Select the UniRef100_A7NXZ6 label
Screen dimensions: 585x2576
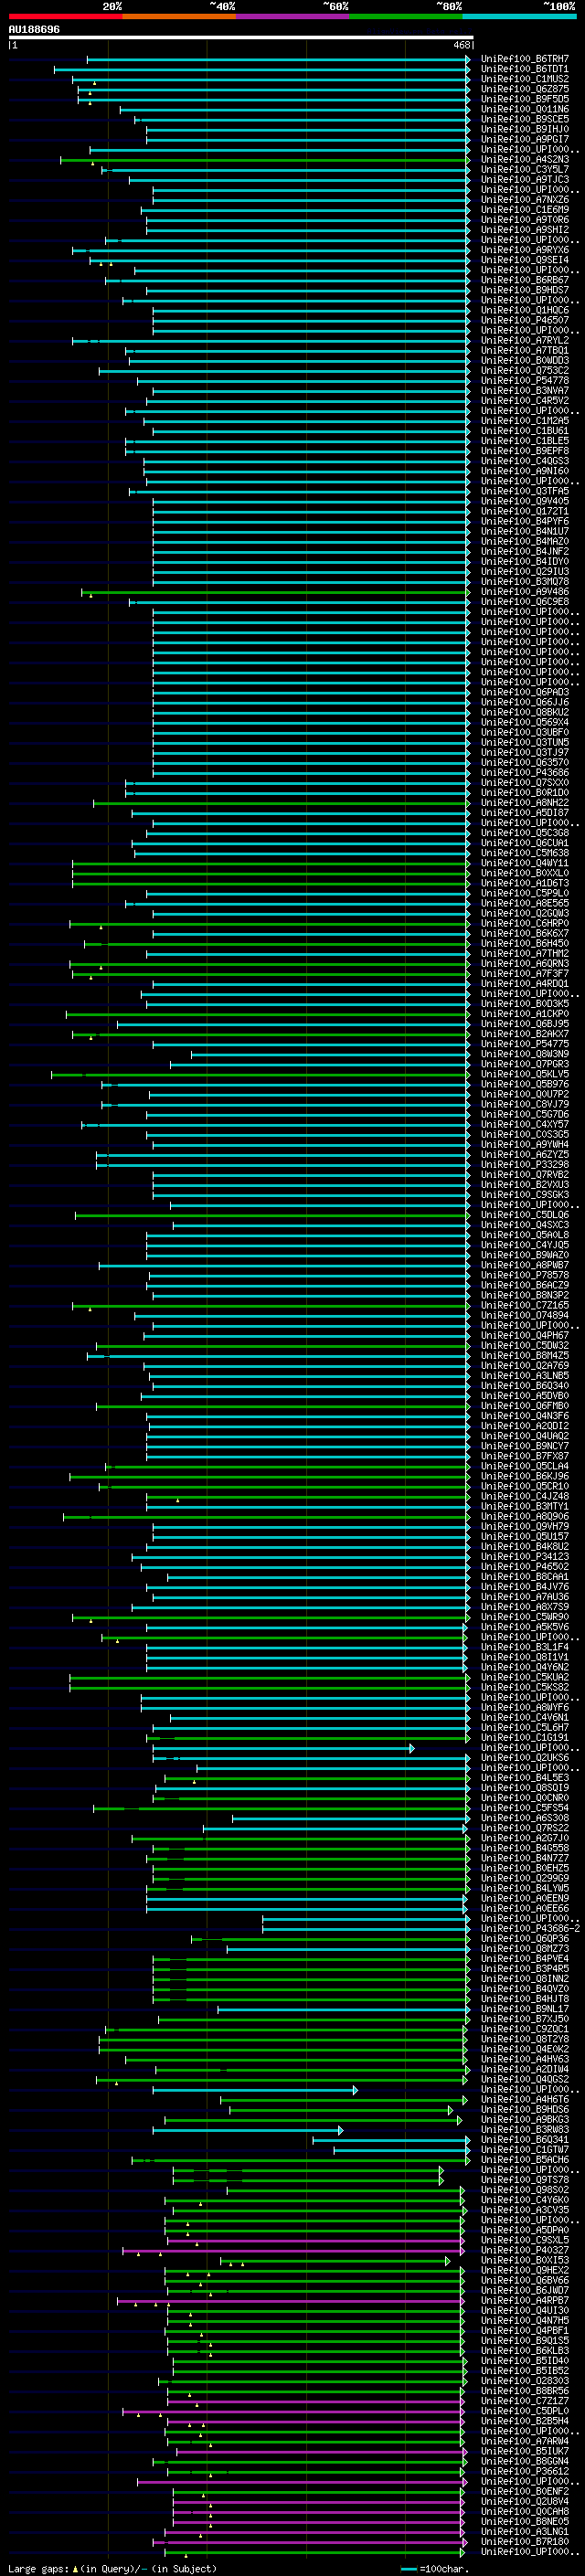[525, 199]
